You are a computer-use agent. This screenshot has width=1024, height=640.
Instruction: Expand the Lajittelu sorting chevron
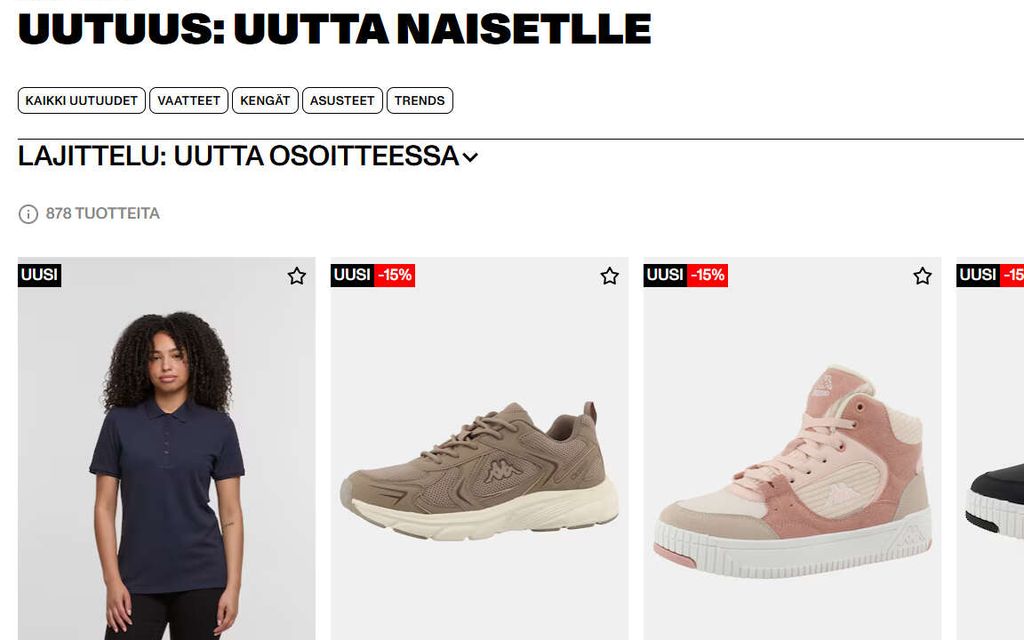470,157
